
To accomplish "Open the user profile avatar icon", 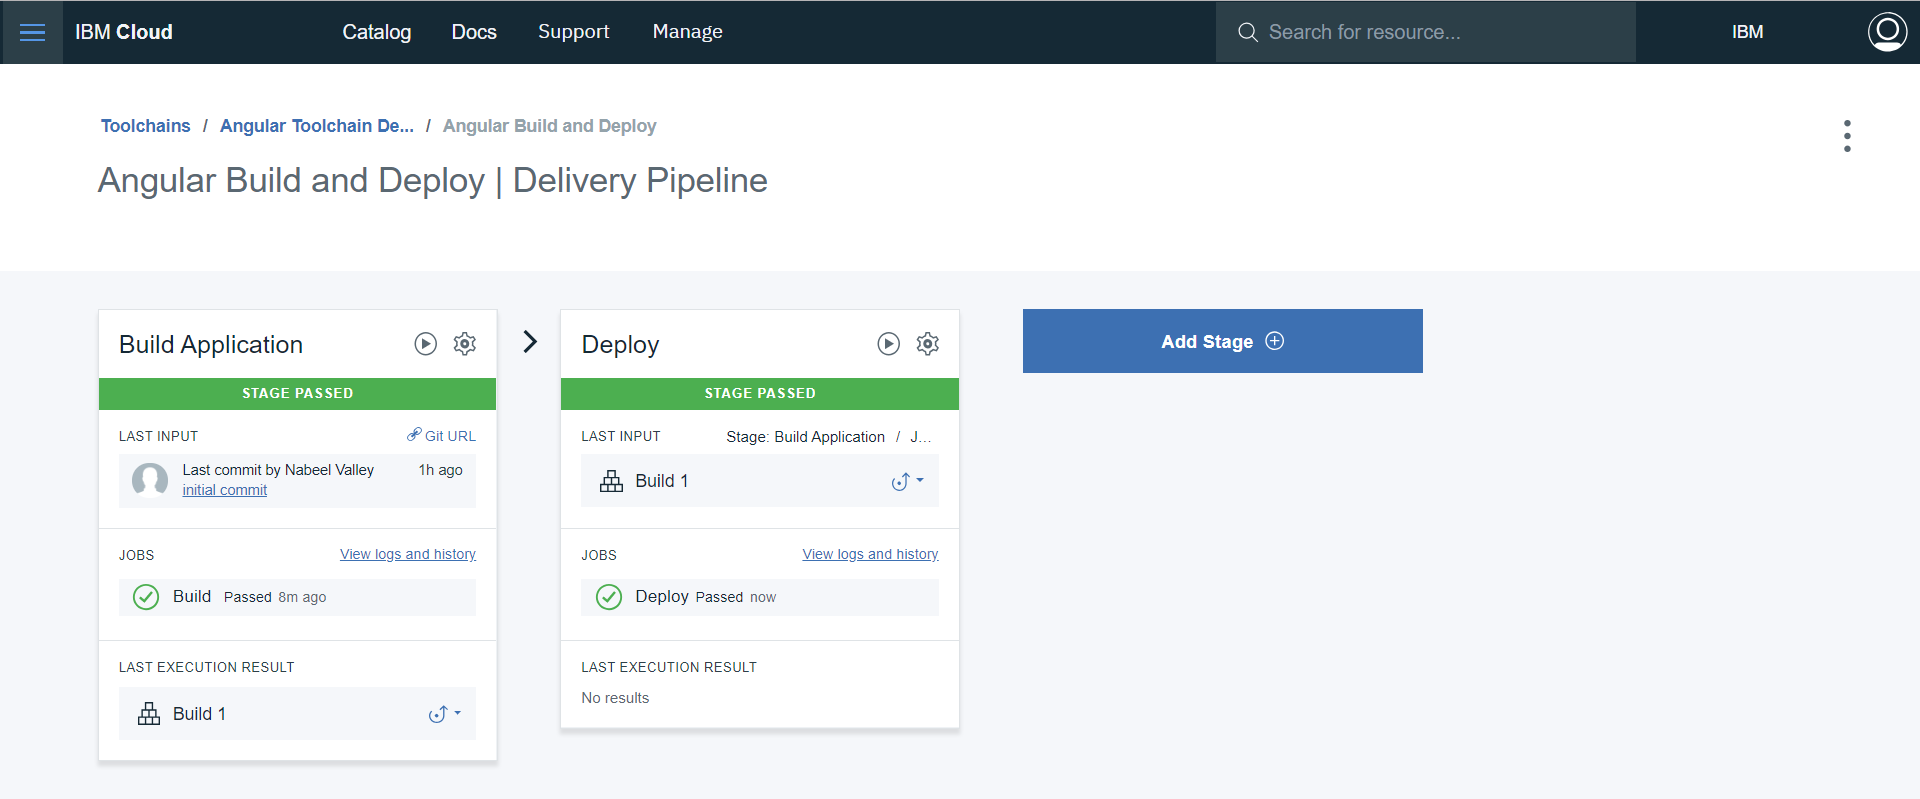I will coord(1887,32).
